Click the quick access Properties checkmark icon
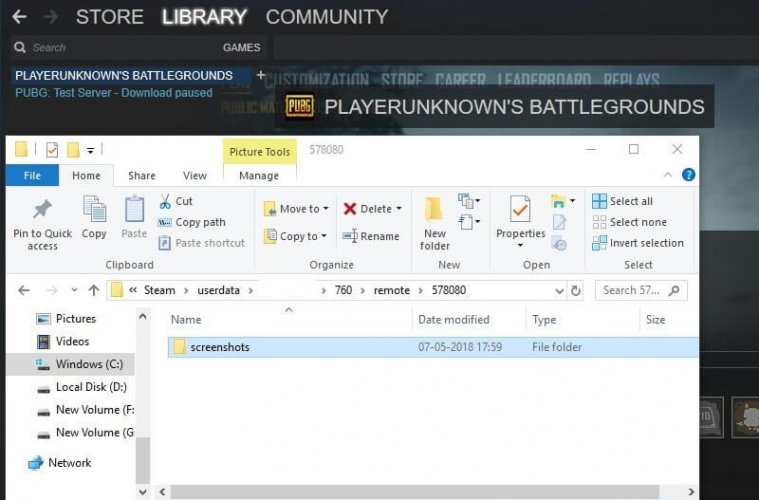The height and width of the screenshot is (500, 759). (52, 150)
